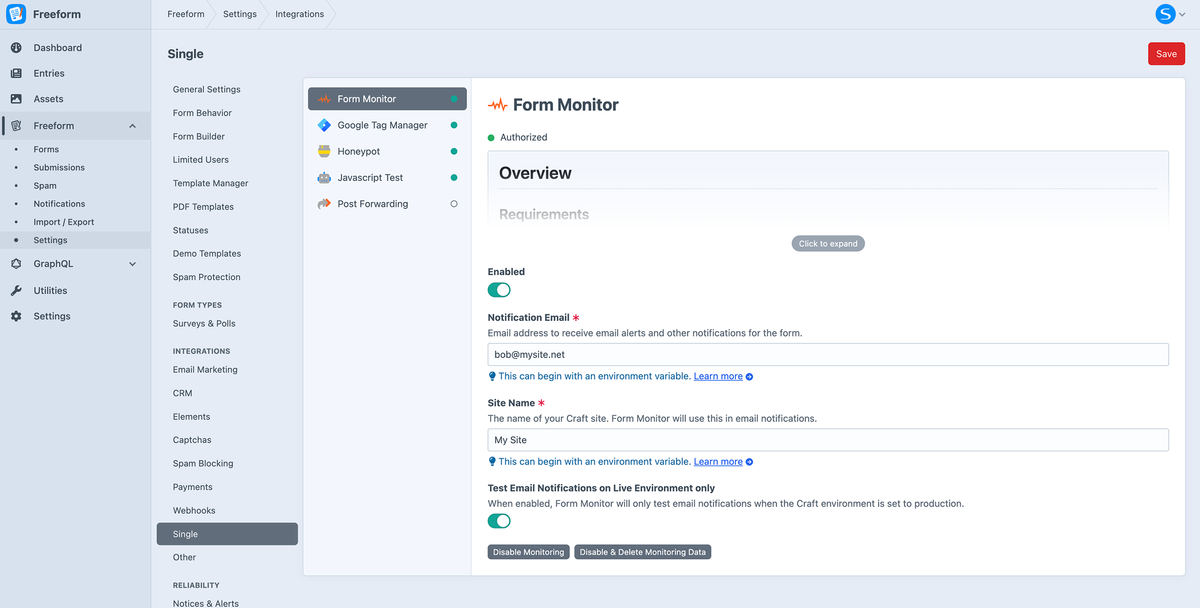The image size is (1200, 608).
Task: Click Disable Monitoring button
Action: (529, 552)
